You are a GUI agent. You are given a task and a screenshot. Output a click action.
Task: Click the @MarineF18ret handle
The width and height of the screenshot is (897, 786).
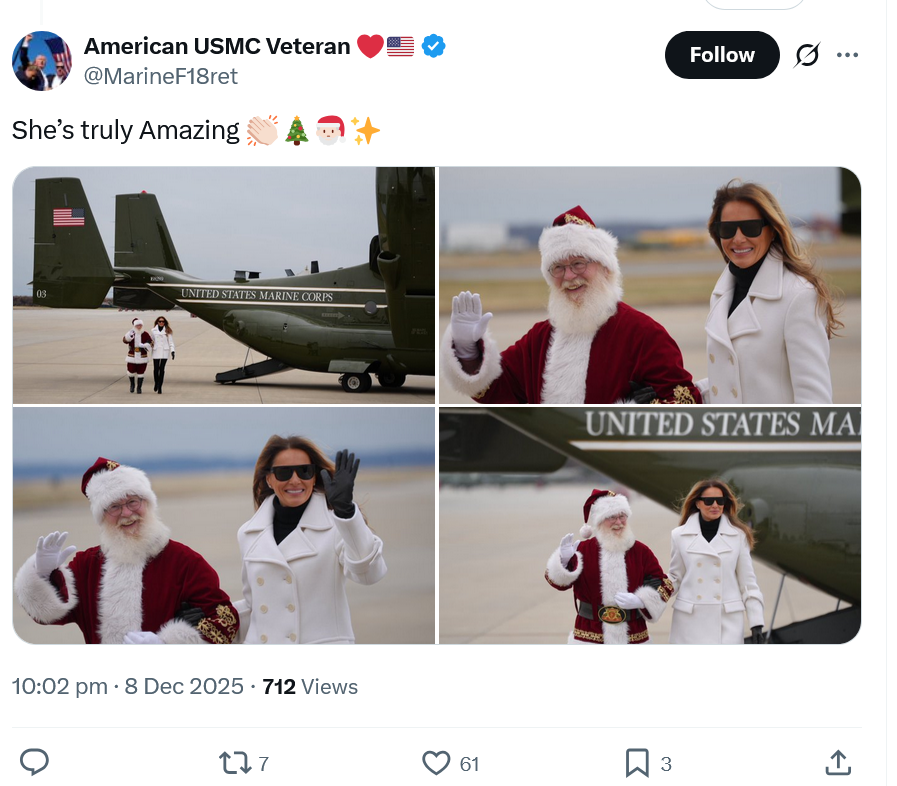(160, 76)
